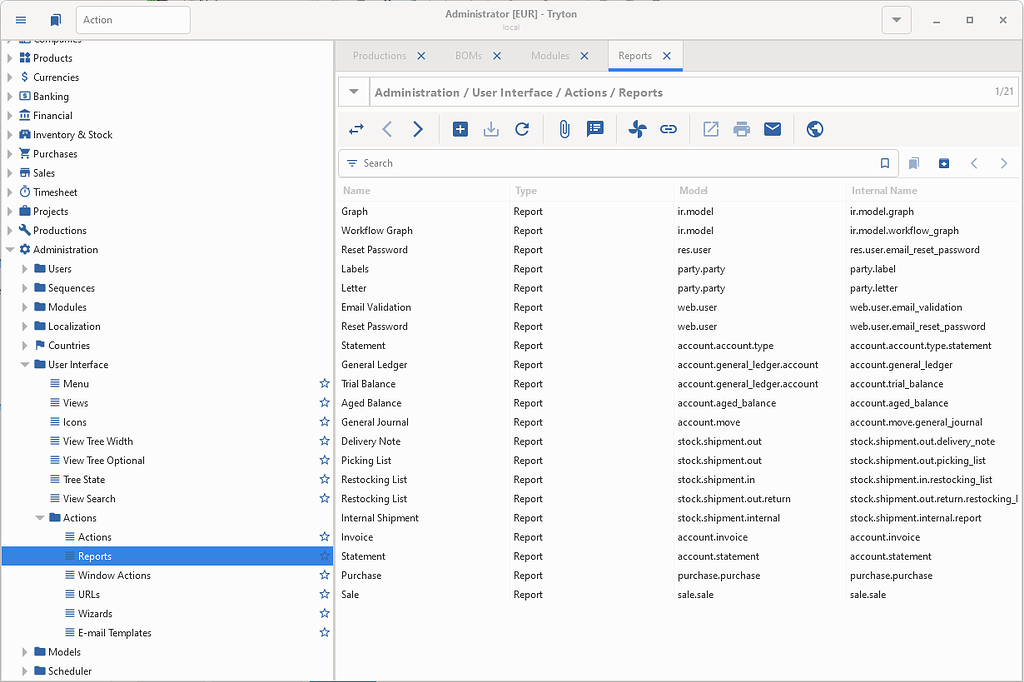
Task: Open the attachments paperclip icon
Action: point(564,129)
